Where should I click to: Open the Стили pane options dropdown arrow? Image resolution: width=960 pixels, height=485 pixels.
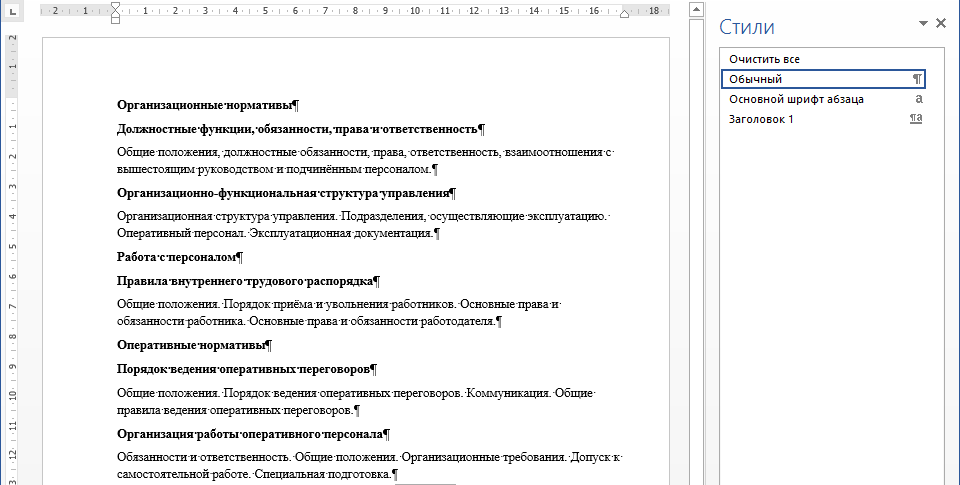(x=922, y=24)
